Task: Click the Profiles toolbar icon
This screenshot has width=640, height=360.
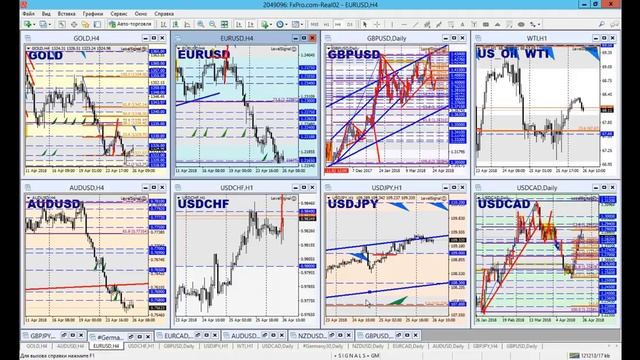Action: pos(43,24)
